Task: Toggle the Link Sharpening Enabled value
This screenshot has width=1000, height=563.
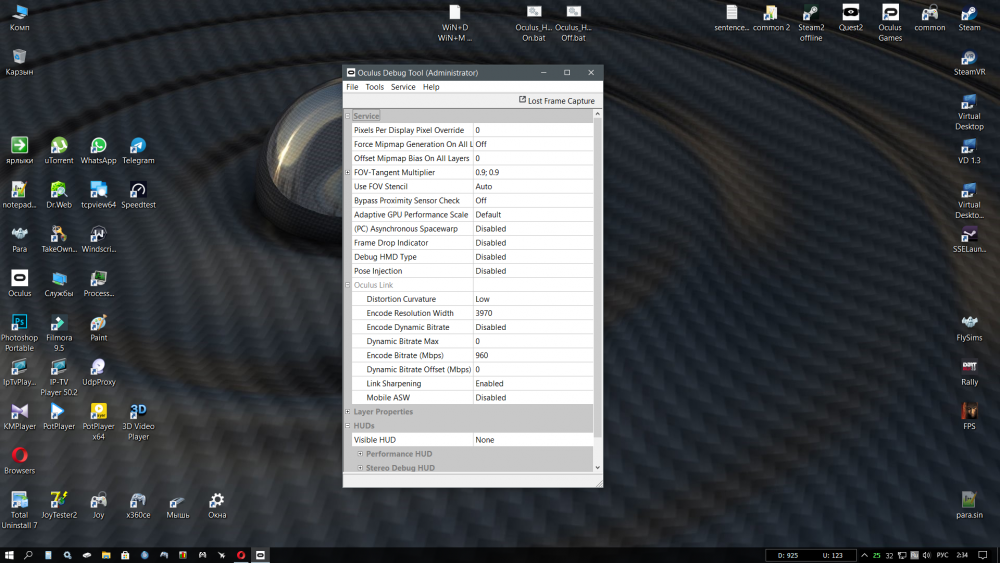Action: point(532,383)
